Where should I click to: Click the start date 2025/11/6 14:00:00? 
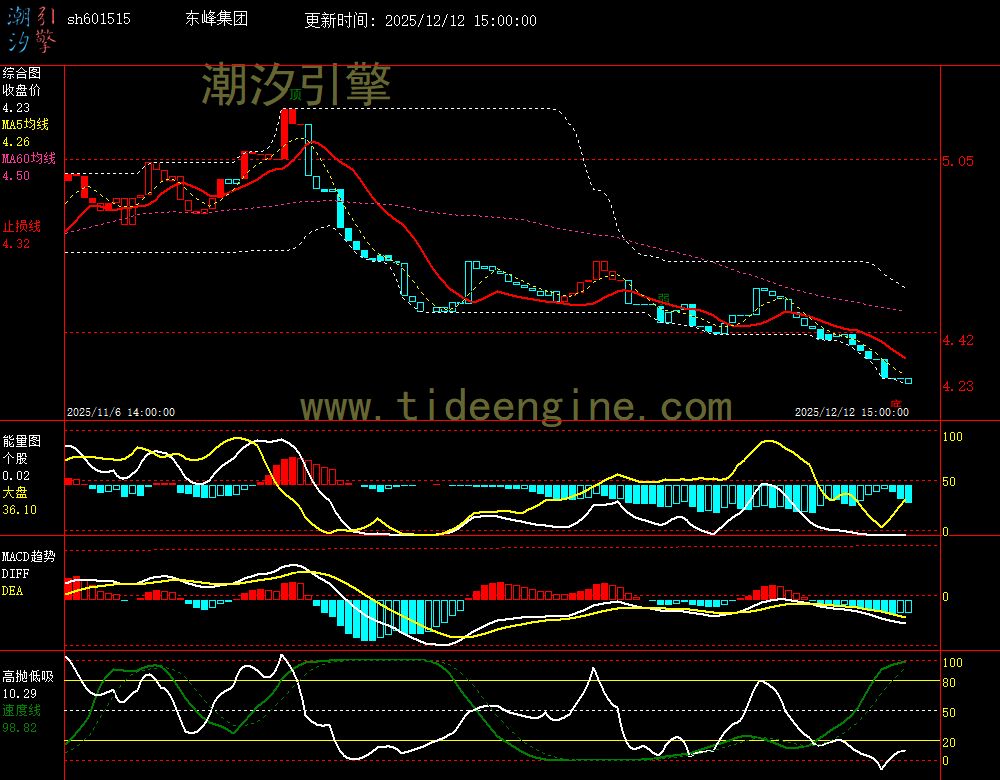(x=120, y=412)
